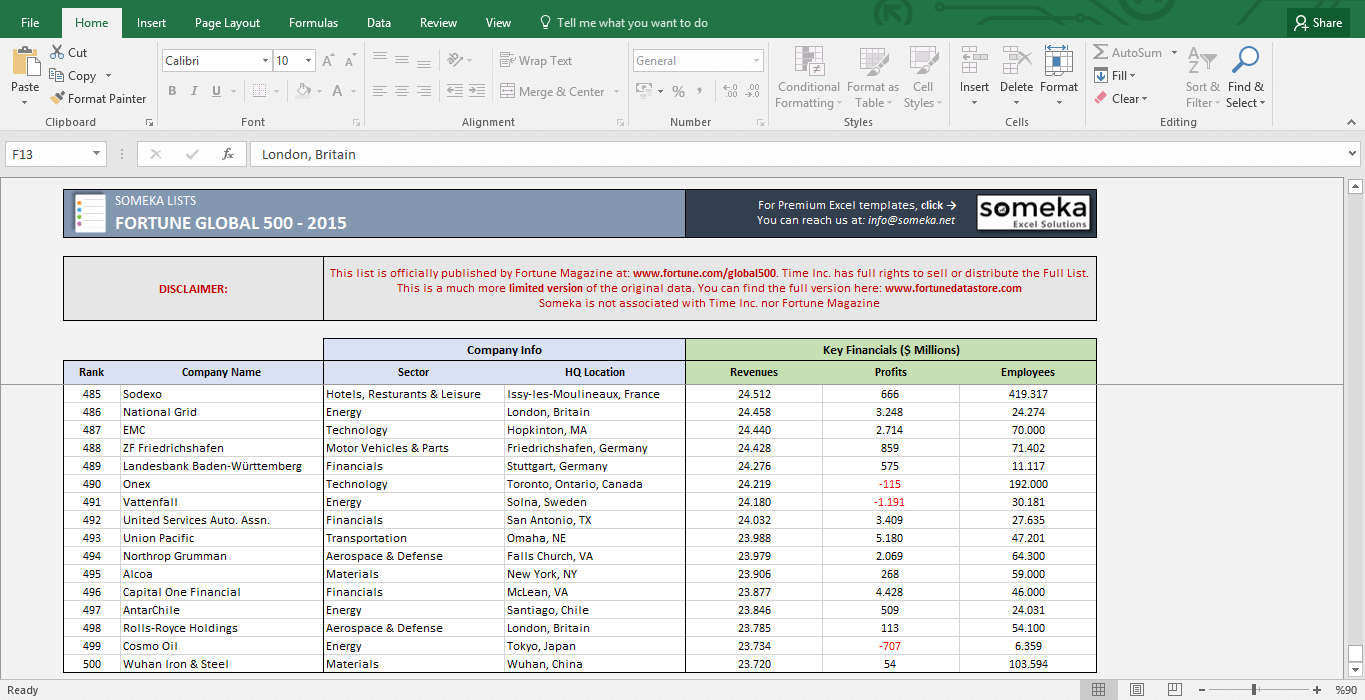
Task: Expand the formula bar
Action: (1353, 154)
